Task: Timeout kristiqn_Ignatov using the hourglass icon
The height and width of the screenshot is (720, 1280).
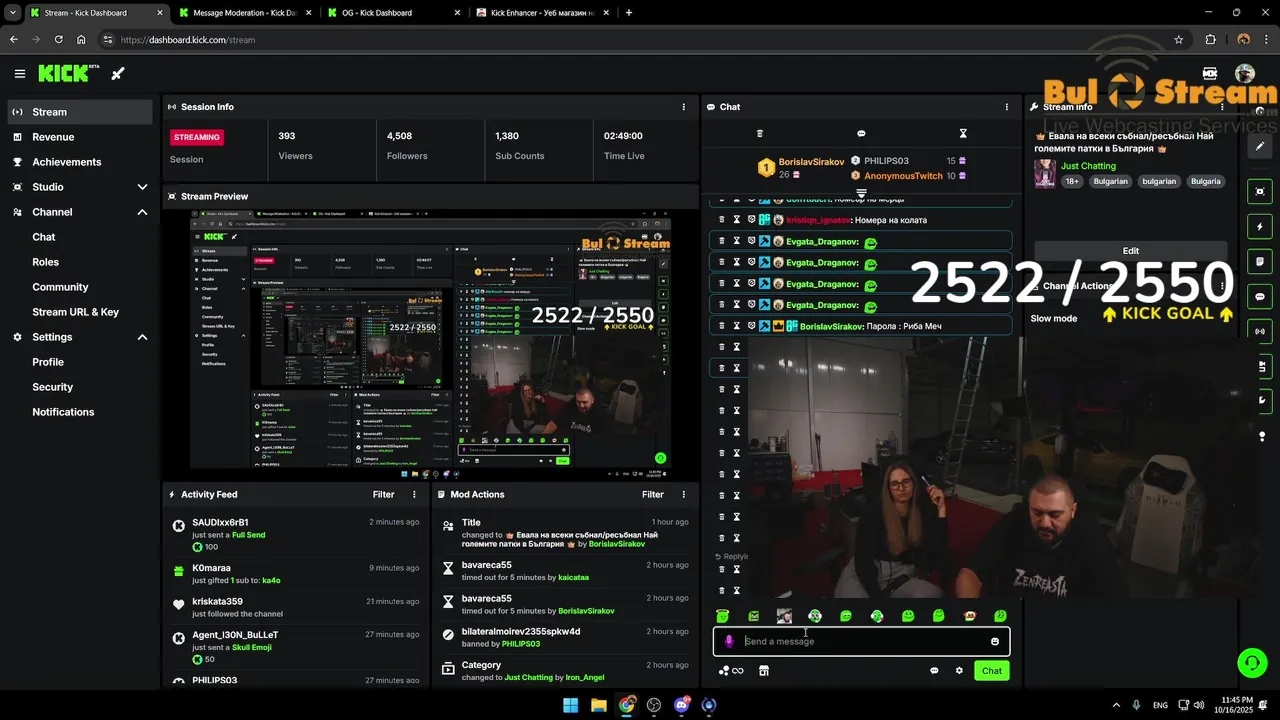Action: tap(736, 220)
